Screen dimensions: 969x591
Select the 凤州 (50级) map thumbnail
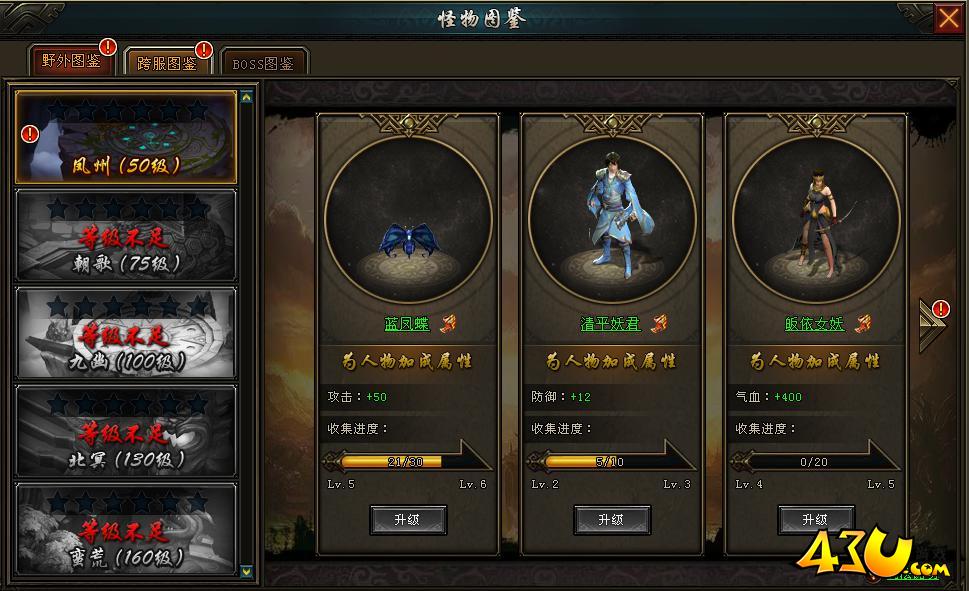(126, 137)
